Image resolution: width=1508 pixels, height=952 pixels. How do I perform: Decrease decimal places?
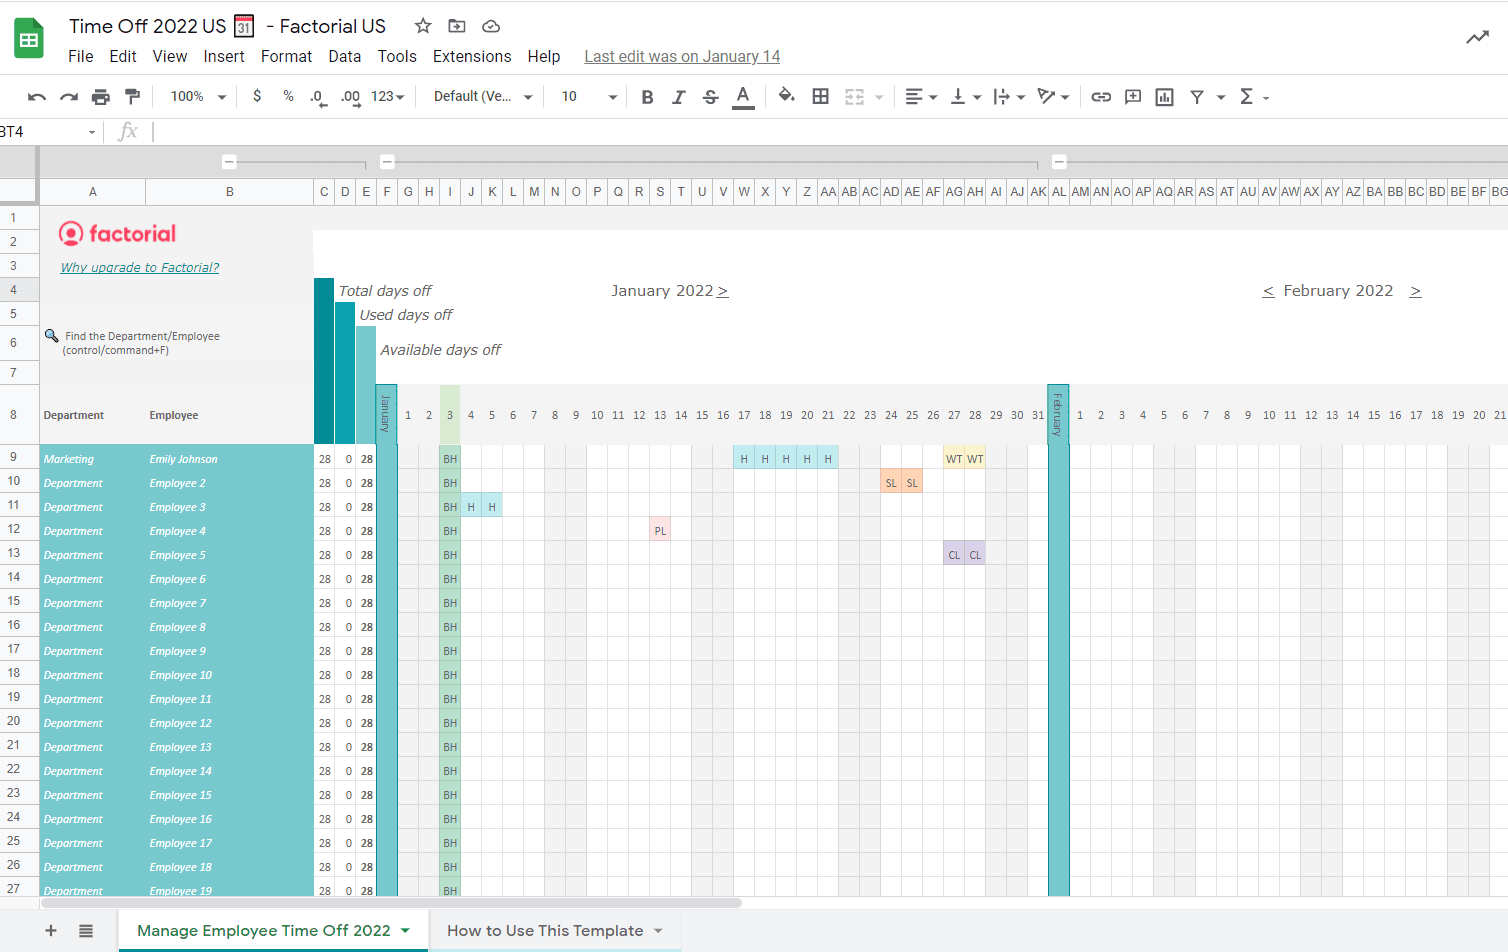[318, 96]
